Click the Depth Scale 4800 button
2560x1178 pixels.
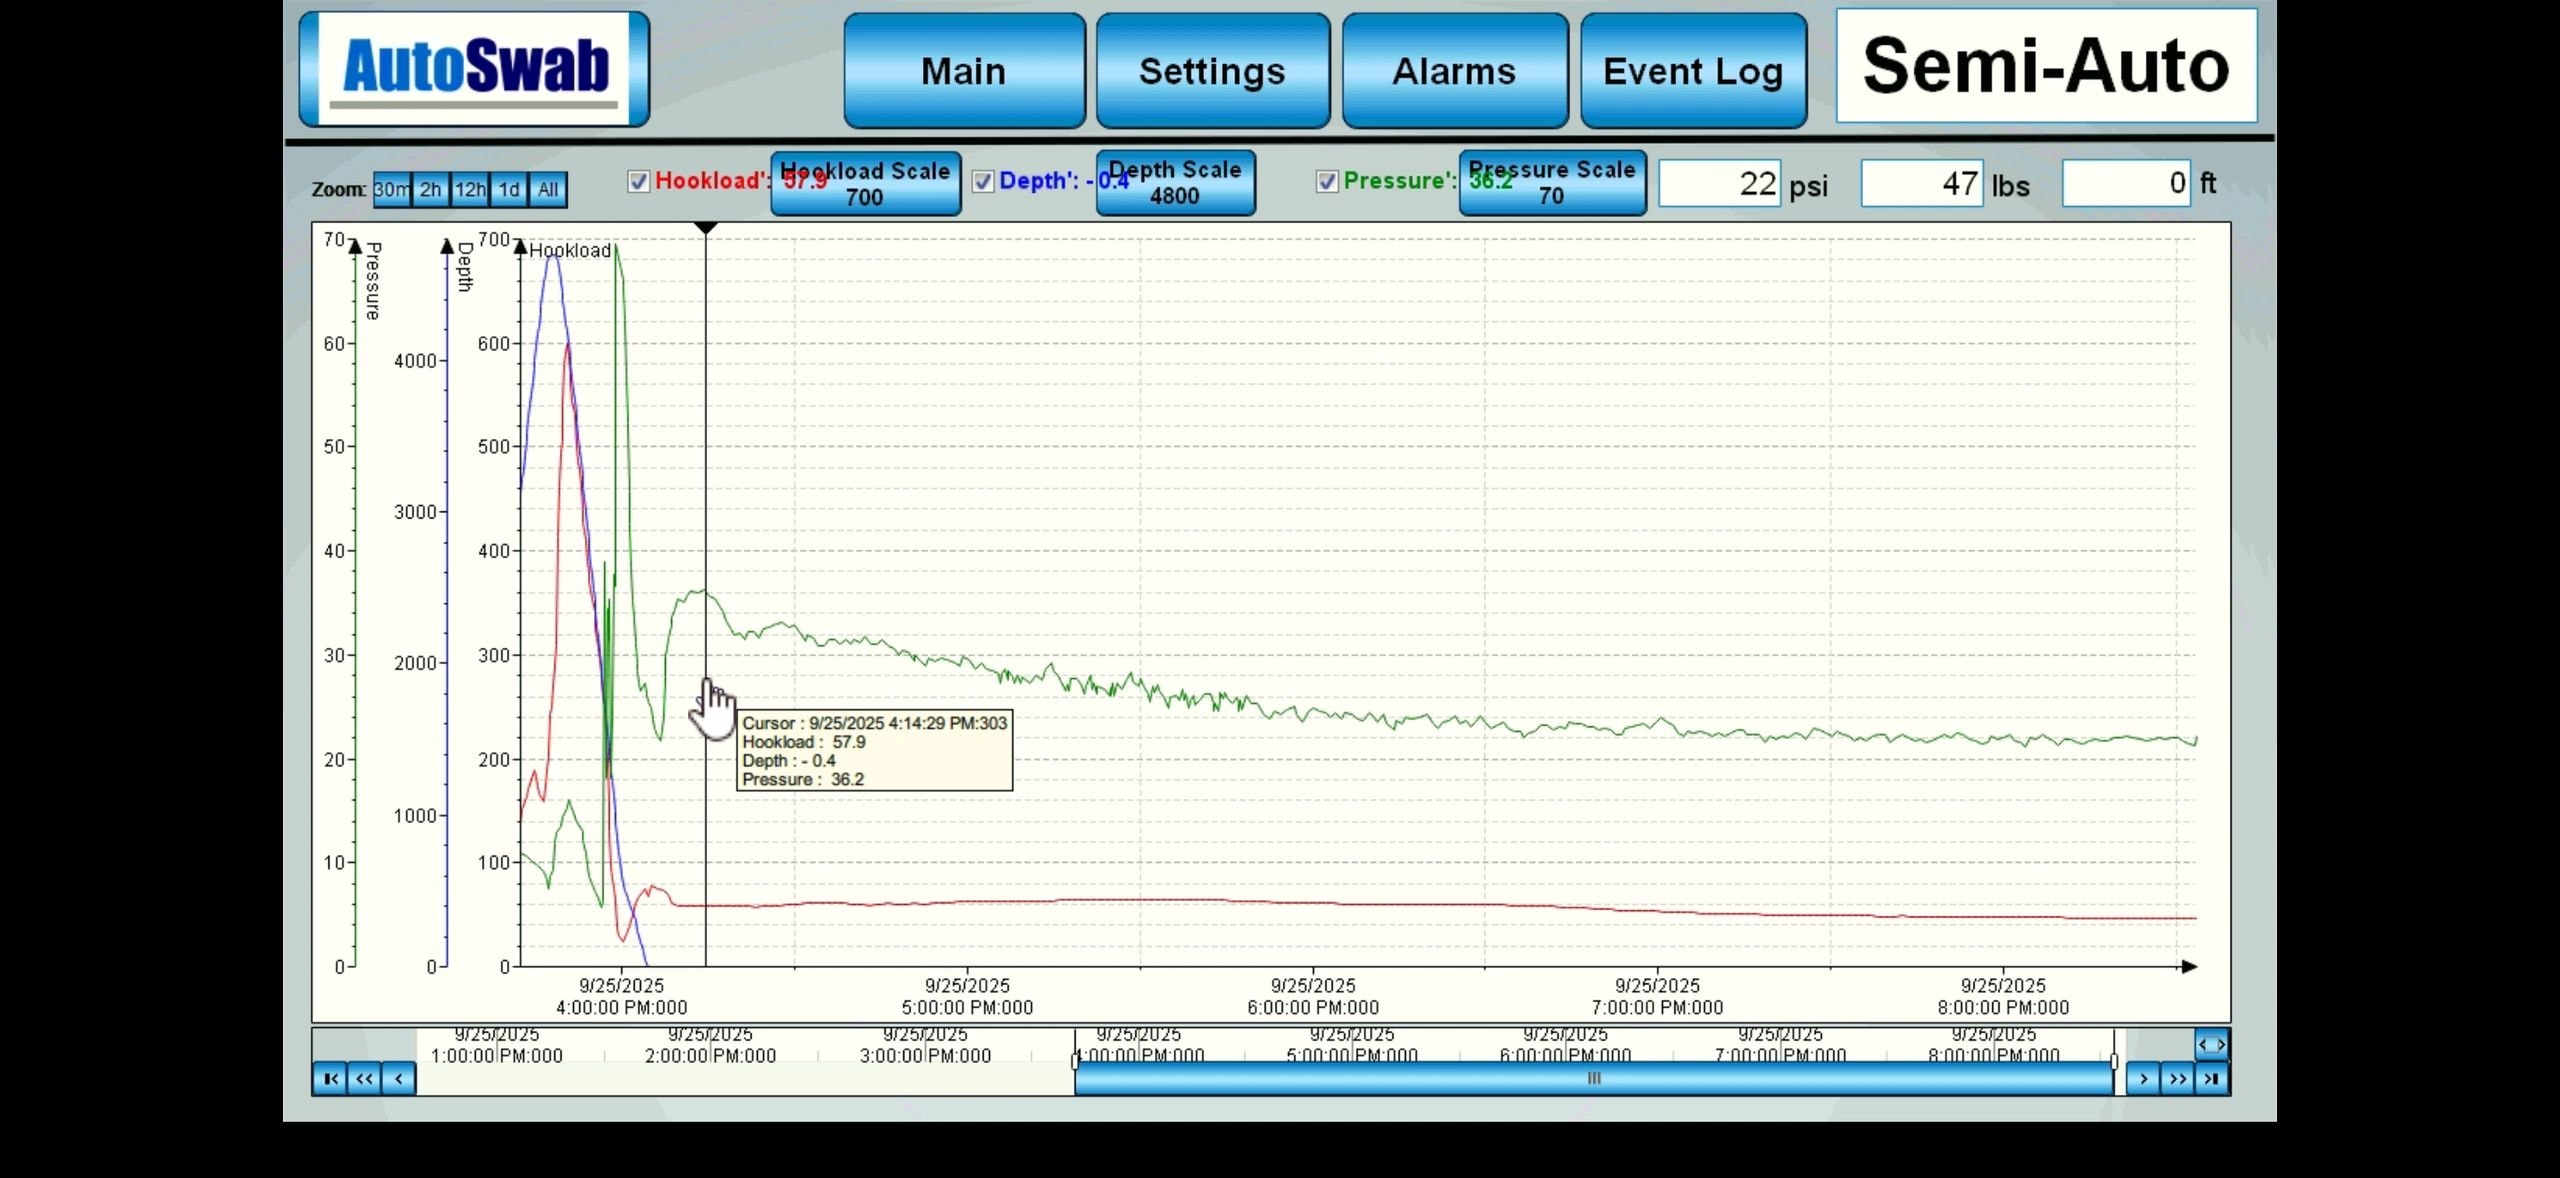[1176, 183]
